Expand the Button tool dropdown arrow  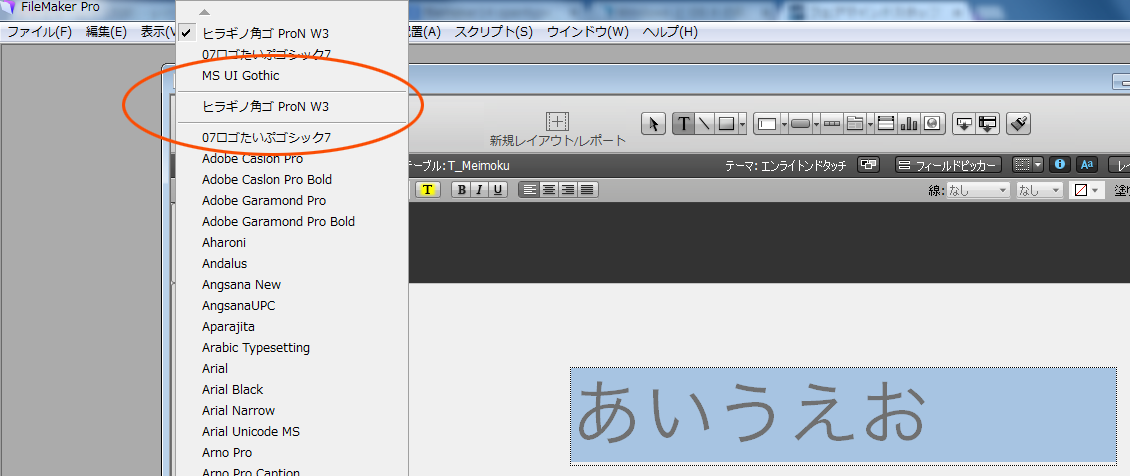[817, 124]
